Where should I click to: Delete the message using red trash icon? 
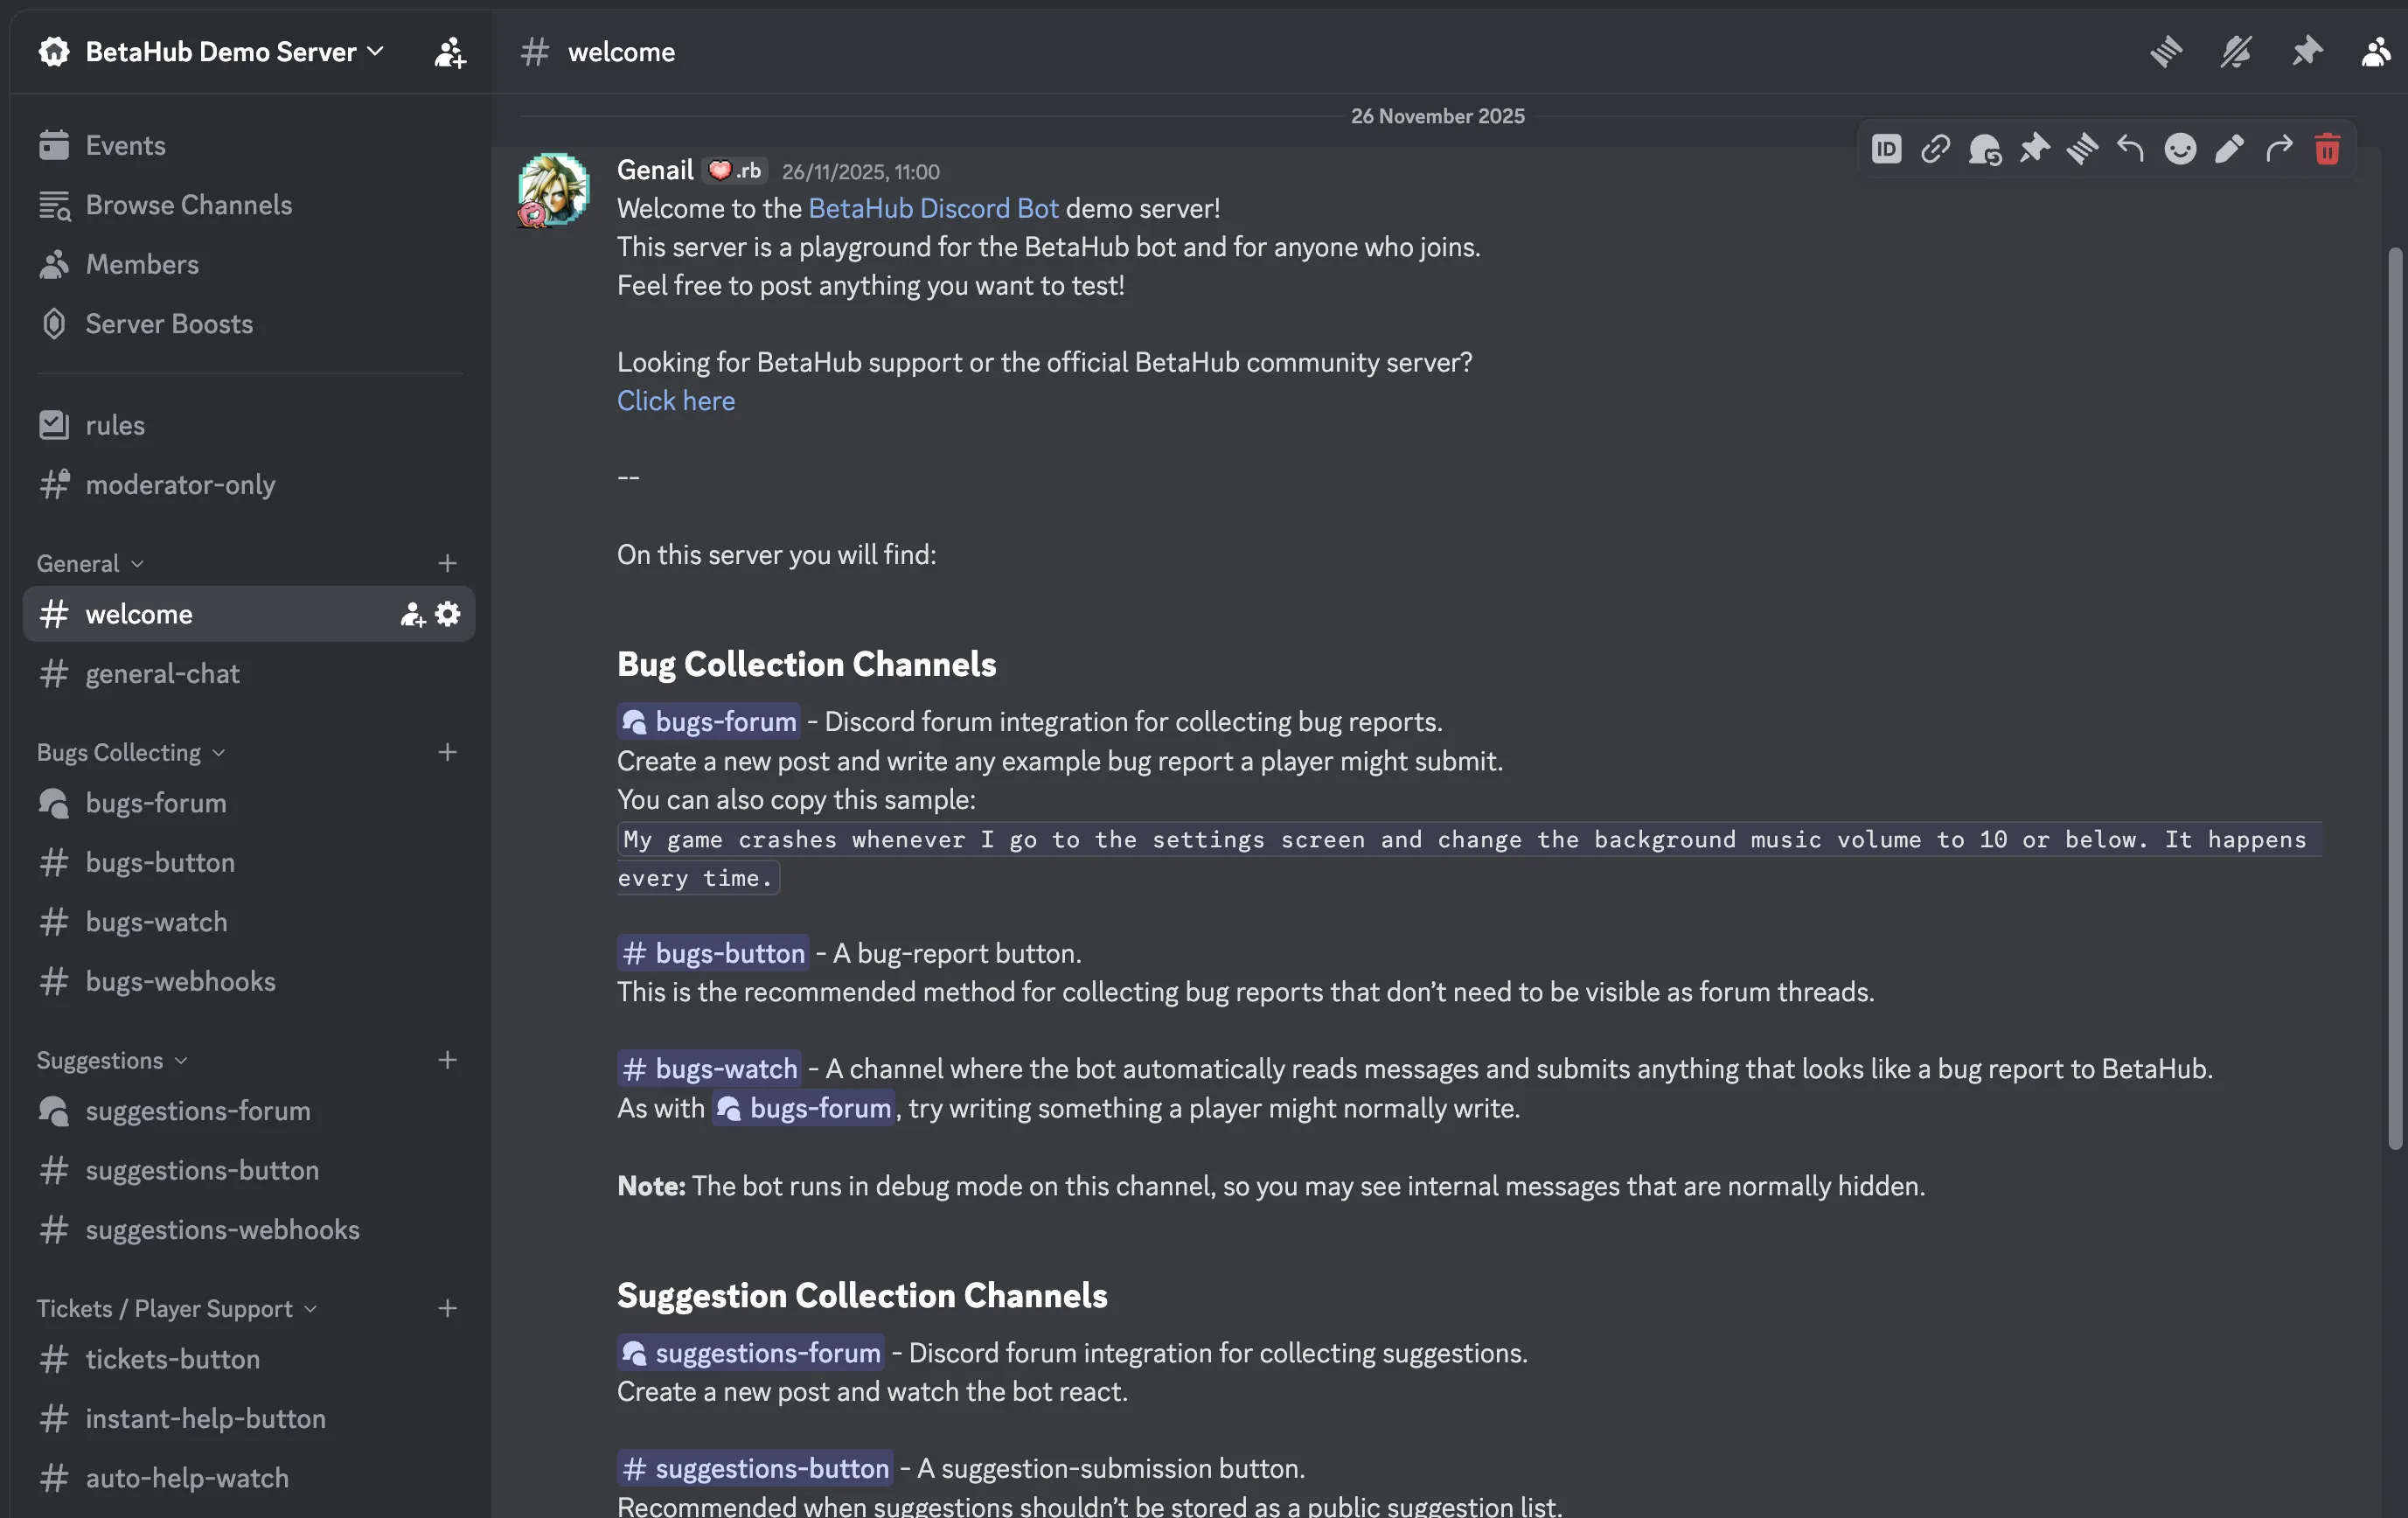tap(2327, 149)
